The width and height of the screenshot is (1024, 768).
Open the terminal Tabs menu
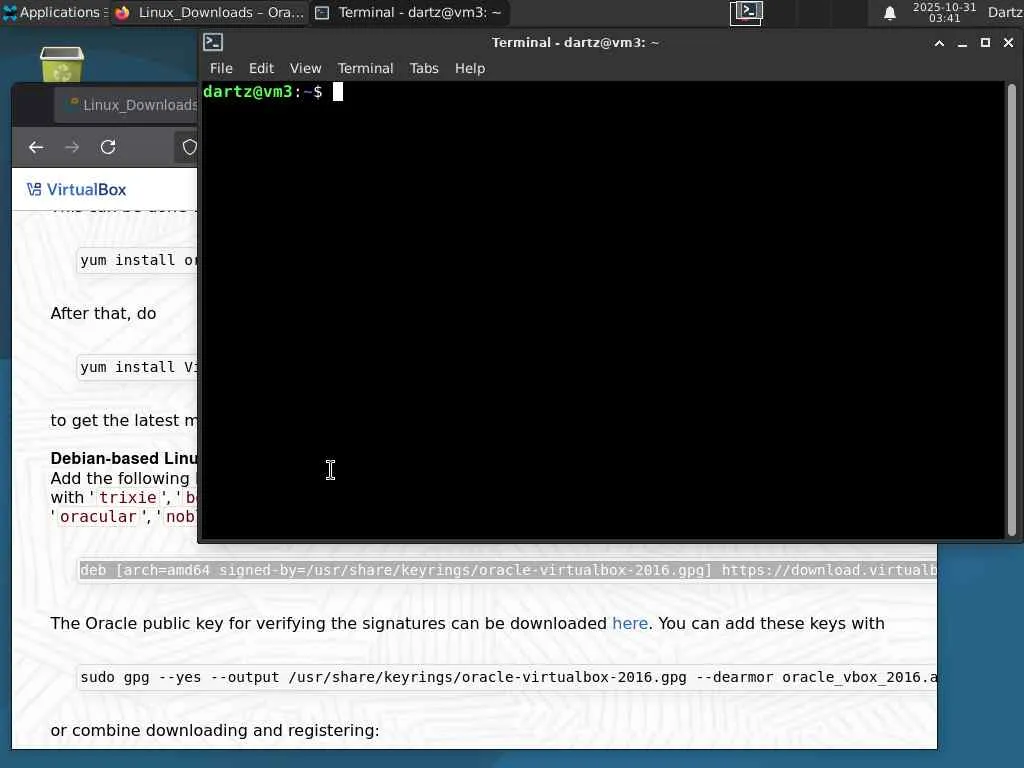424,69
